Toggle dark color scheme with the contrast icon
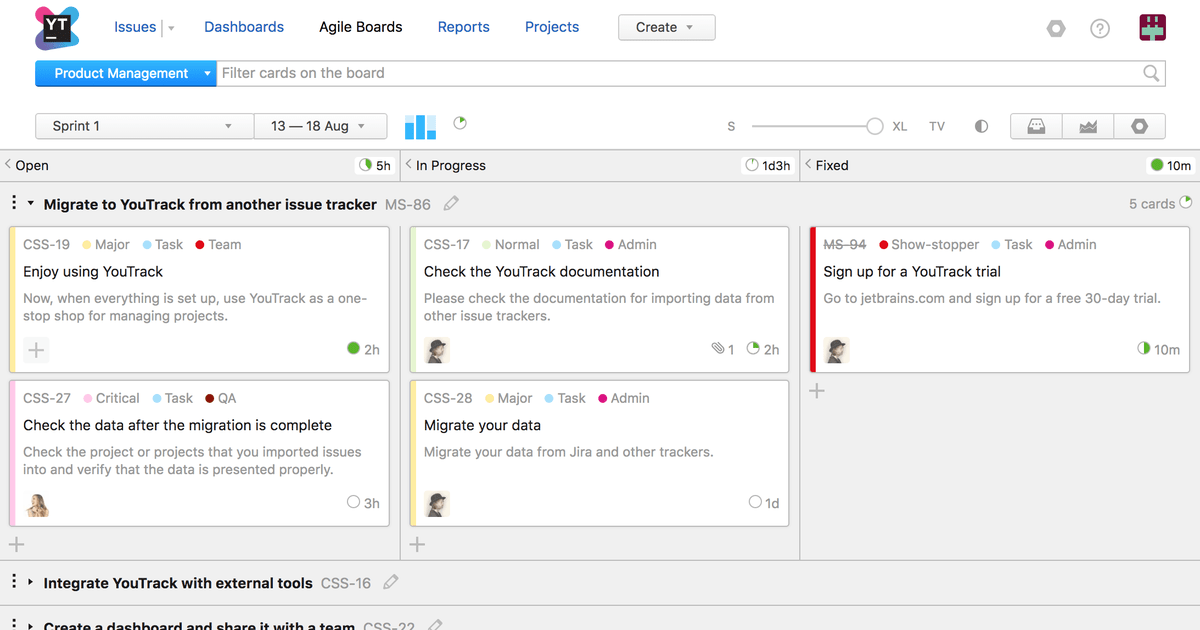 coord(981,126)
